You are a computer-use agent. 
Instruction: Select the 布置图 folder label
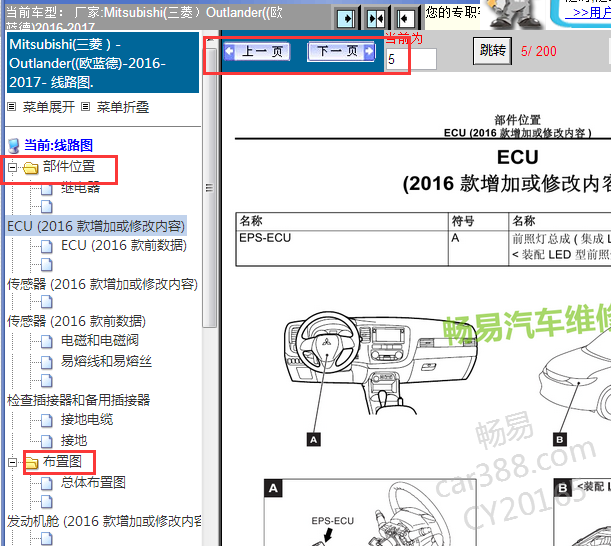[x=62, y=461]
